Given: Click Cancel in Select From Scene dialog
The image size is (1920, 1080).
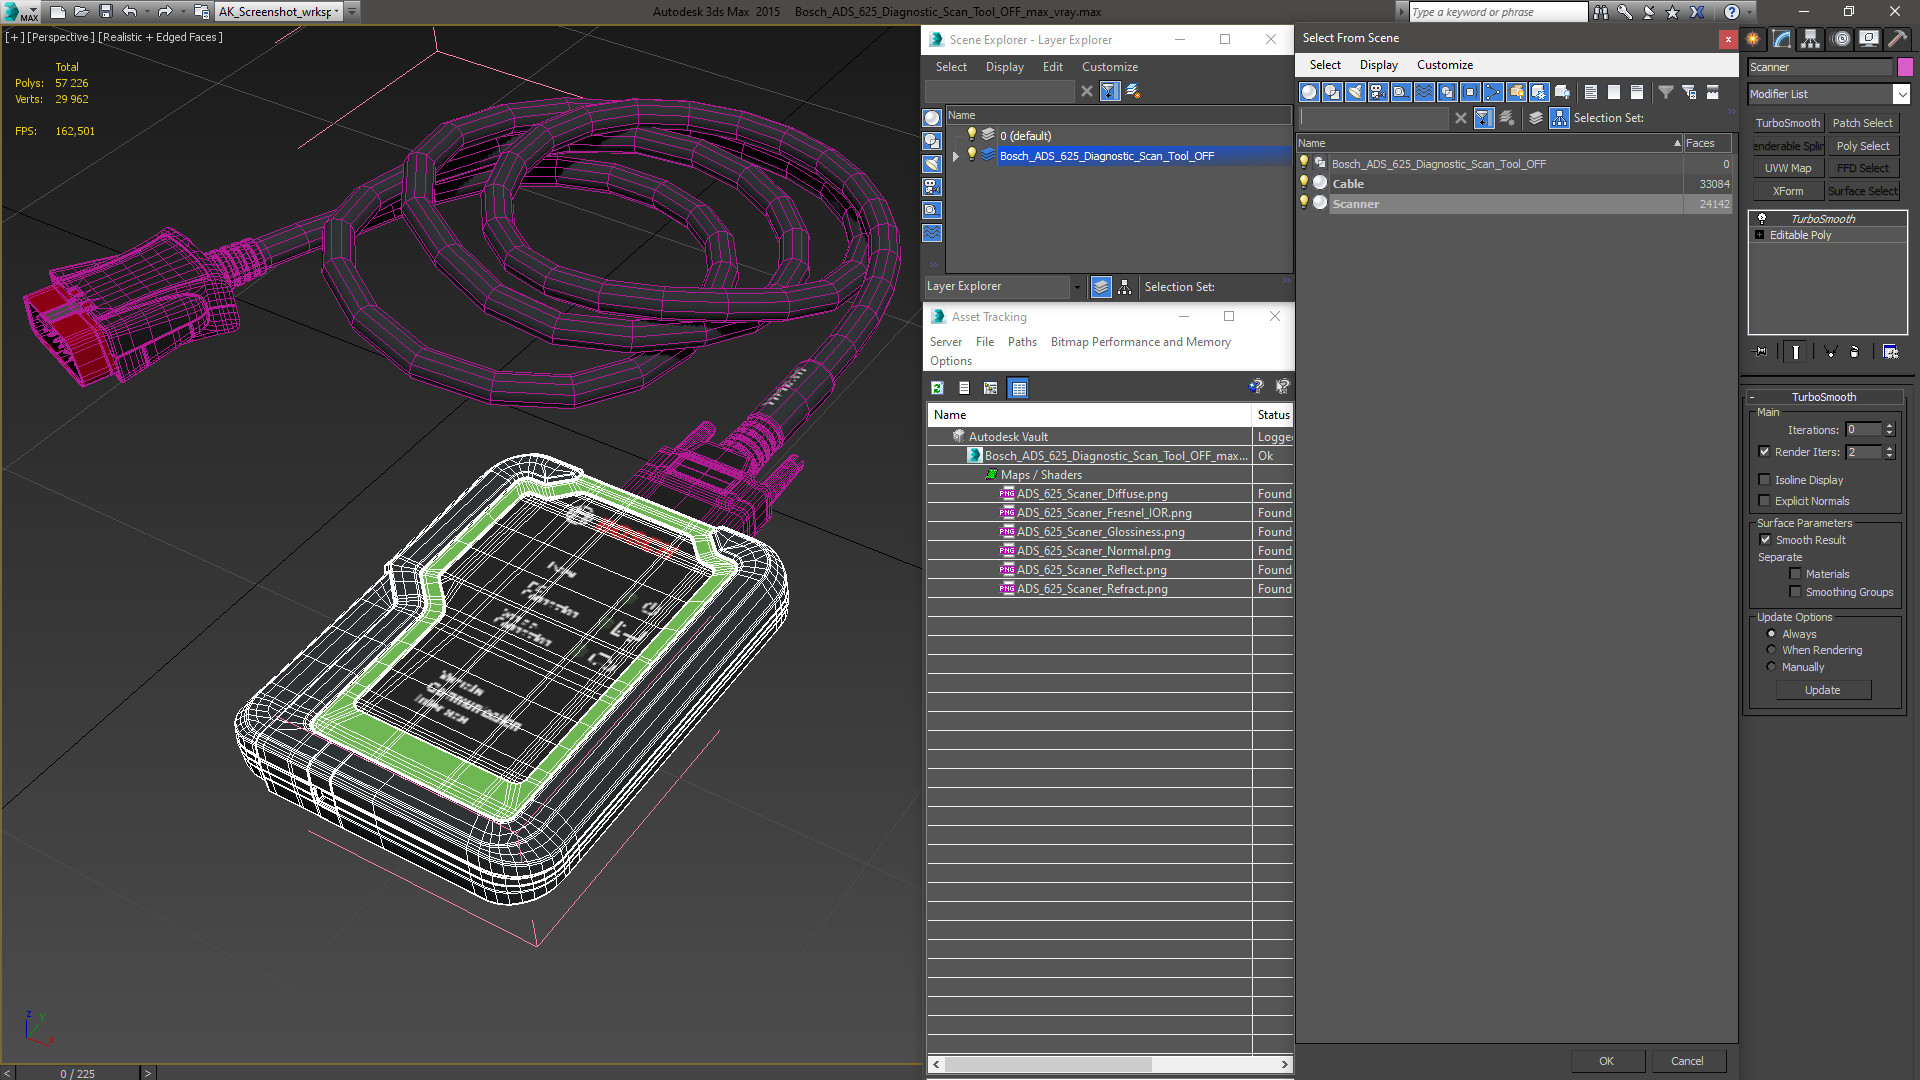Looking at the screenshot, I should tap(1687, 1061).
